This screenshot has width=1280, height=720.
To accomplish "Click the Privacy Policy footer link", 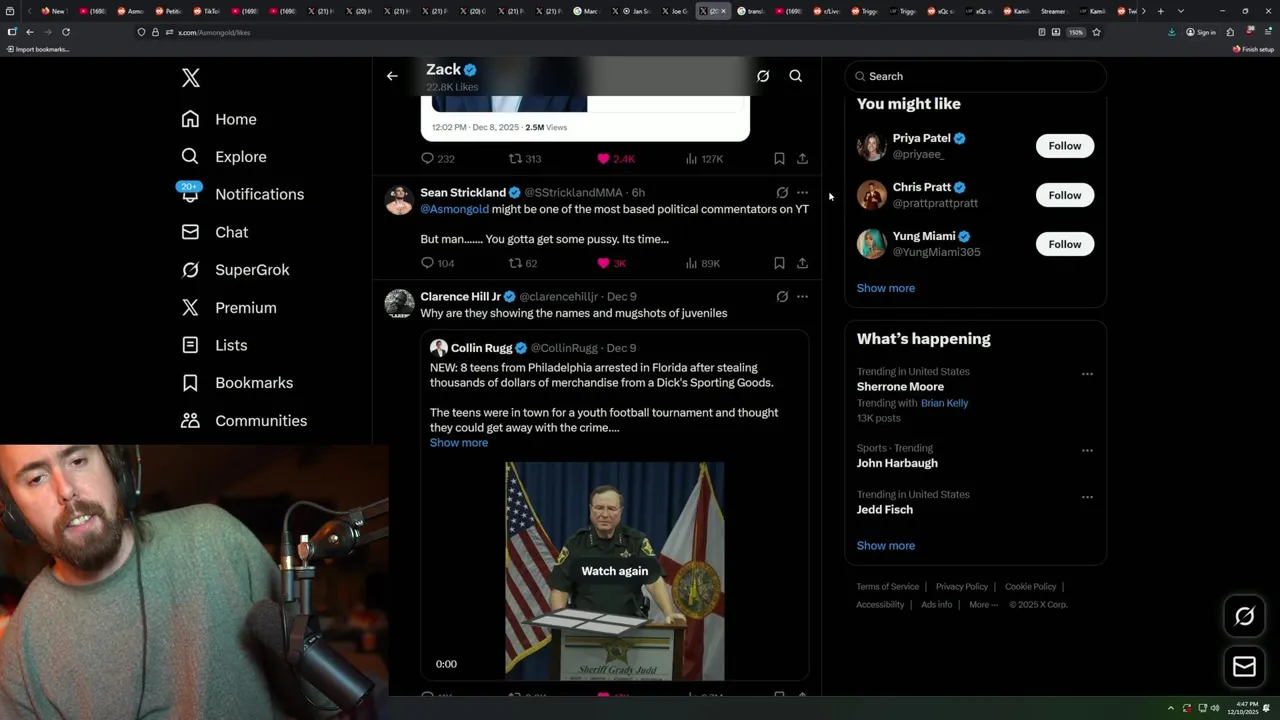I will click(962, 587).
